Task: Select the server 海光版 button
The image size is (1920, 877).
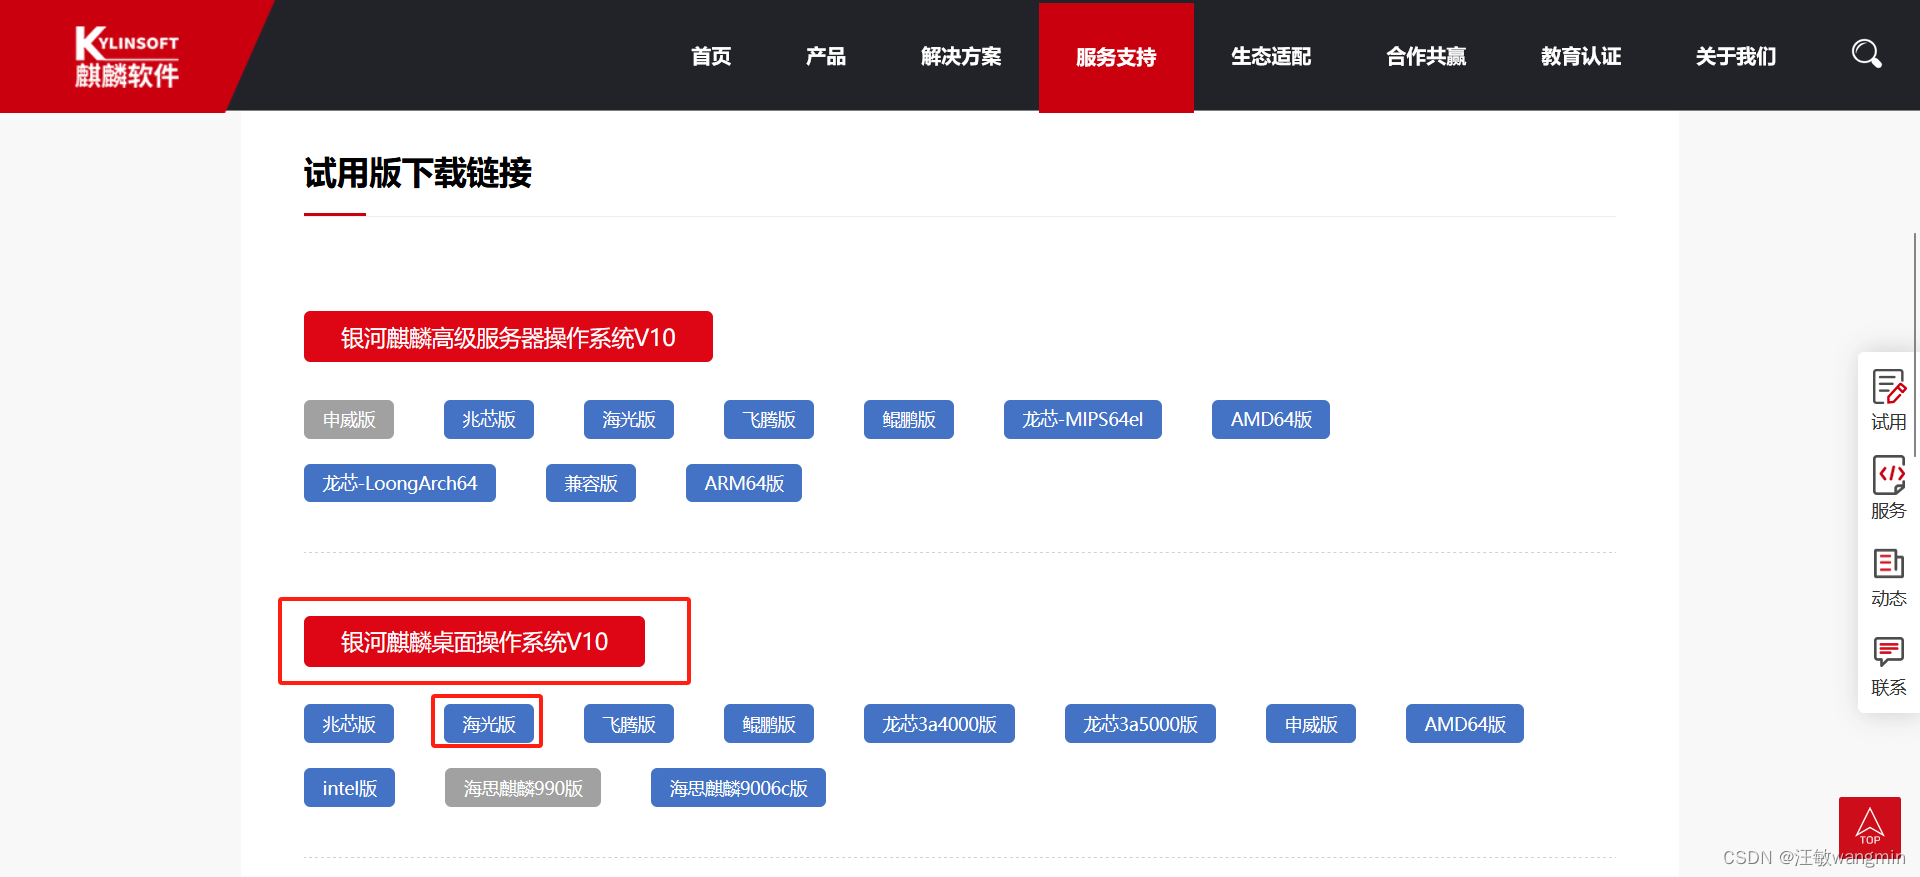Action: (629, 420)
